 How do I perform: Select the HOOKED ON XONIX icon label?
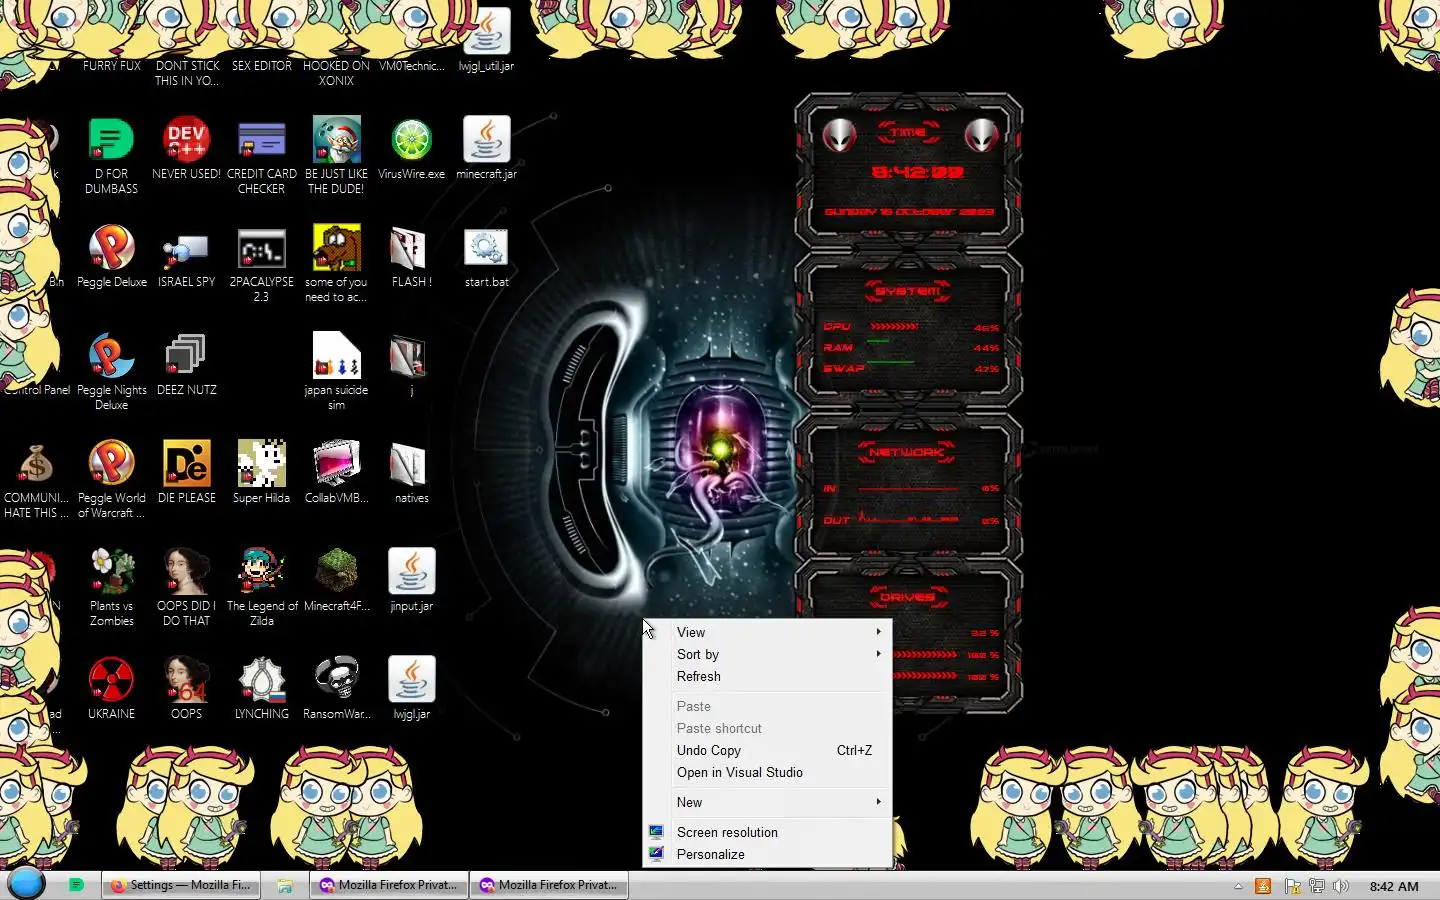pyautogui.click(x=336, y=73)
